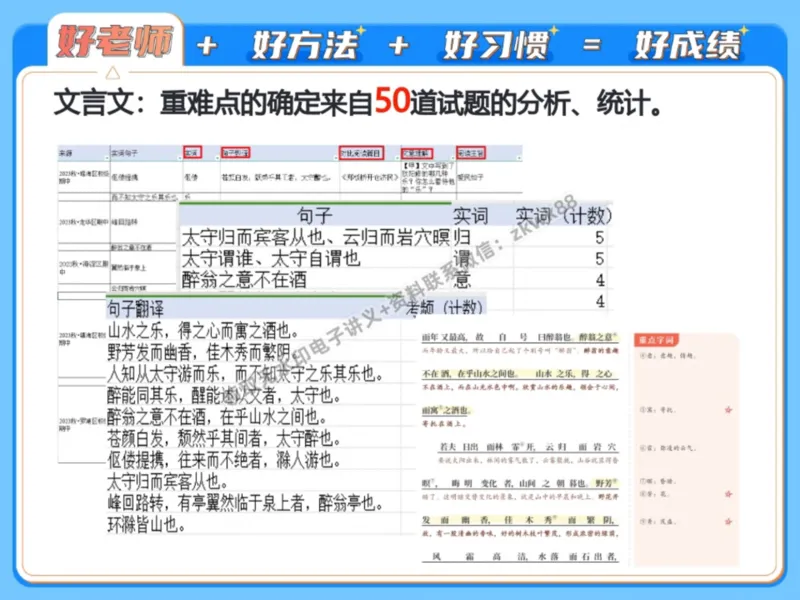Click the red 重点字词 label on the notes panel
This screenshot has width=800, height=600.
click(656, 340)
